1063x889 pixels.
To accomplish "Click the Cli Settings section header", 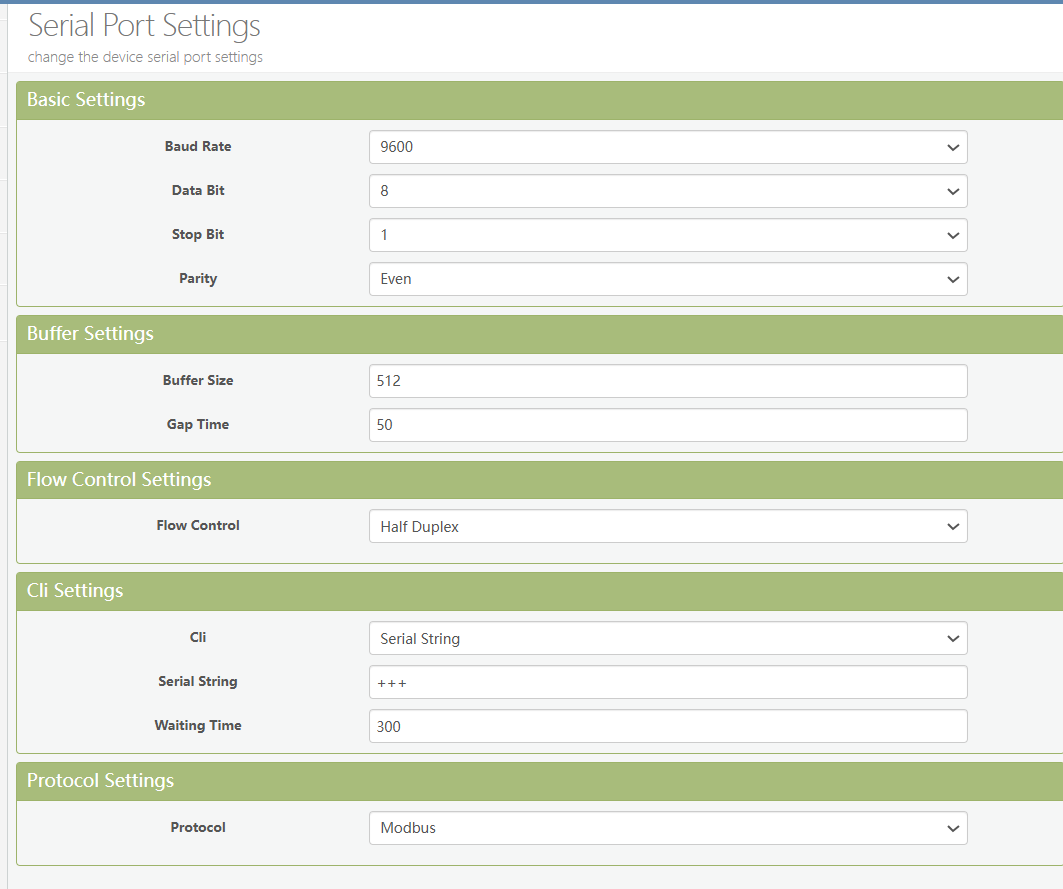I will [x=540, y=591].
